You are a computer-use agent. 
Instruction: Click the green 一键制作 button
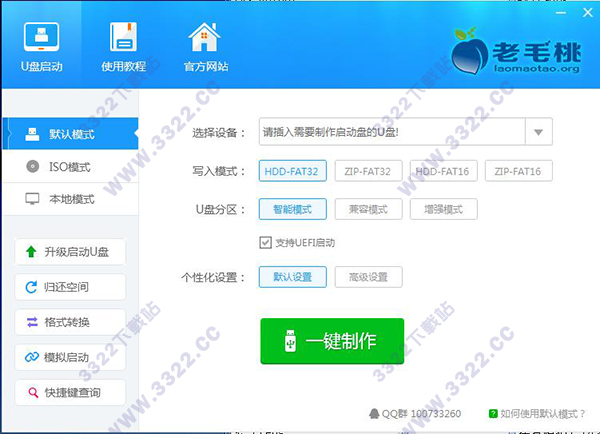(x=332, y=341)
